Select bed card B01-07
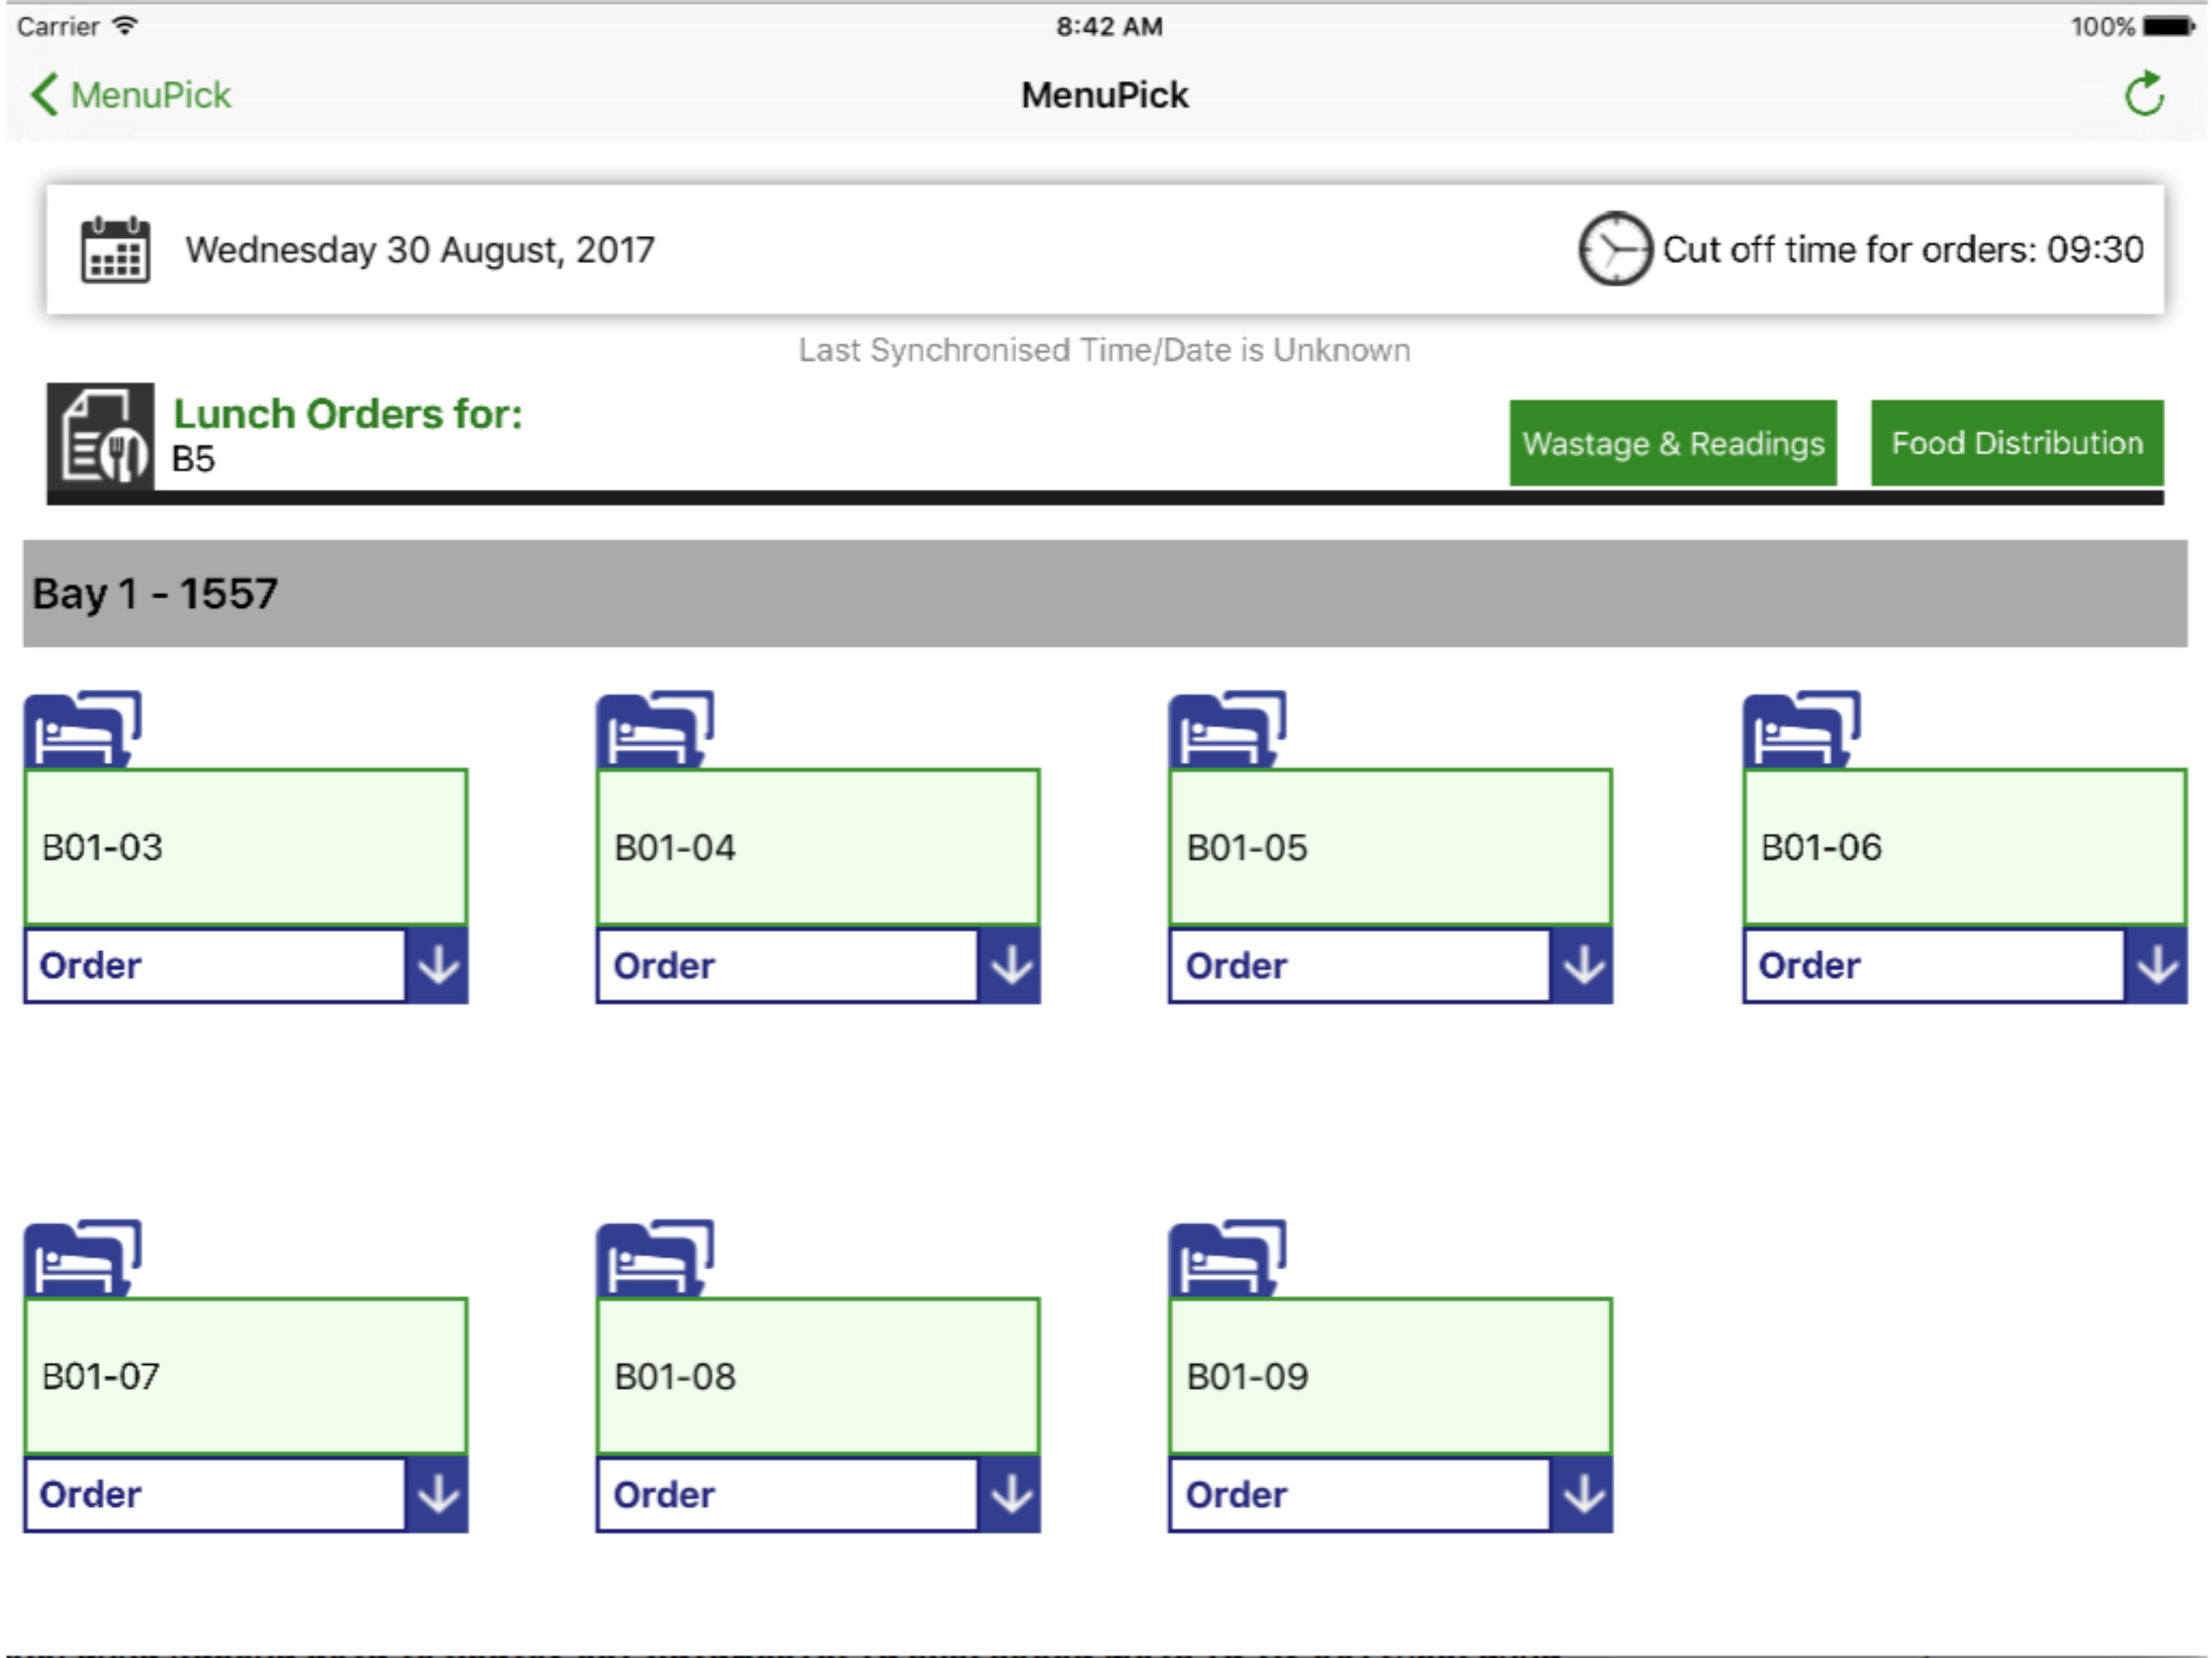2212x1658 pixels. tap(246, 1376)
